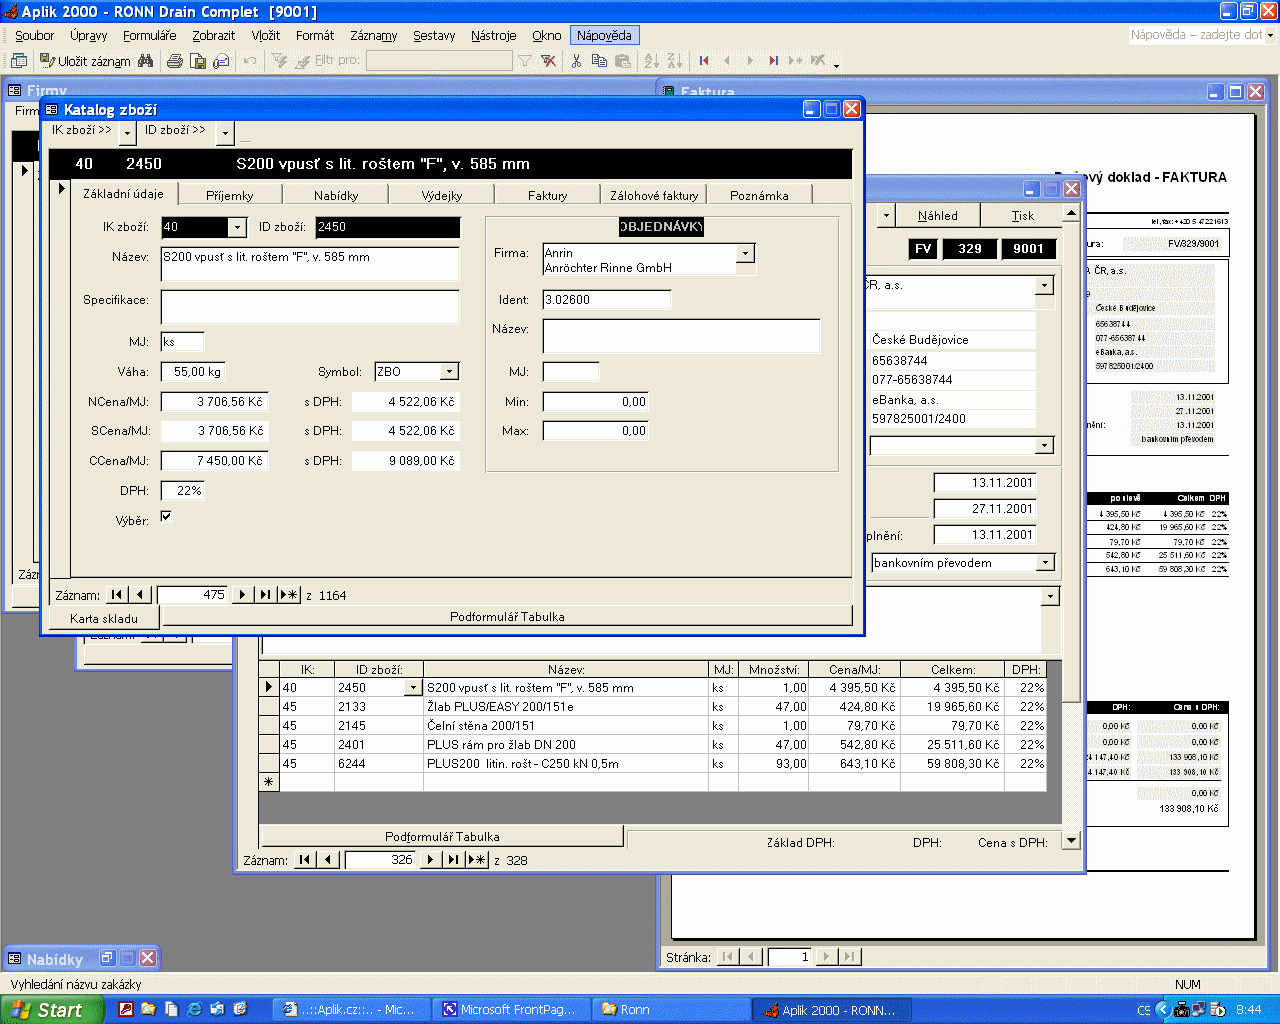Click the Start button on taskbar

click(x=50, y=1010)
